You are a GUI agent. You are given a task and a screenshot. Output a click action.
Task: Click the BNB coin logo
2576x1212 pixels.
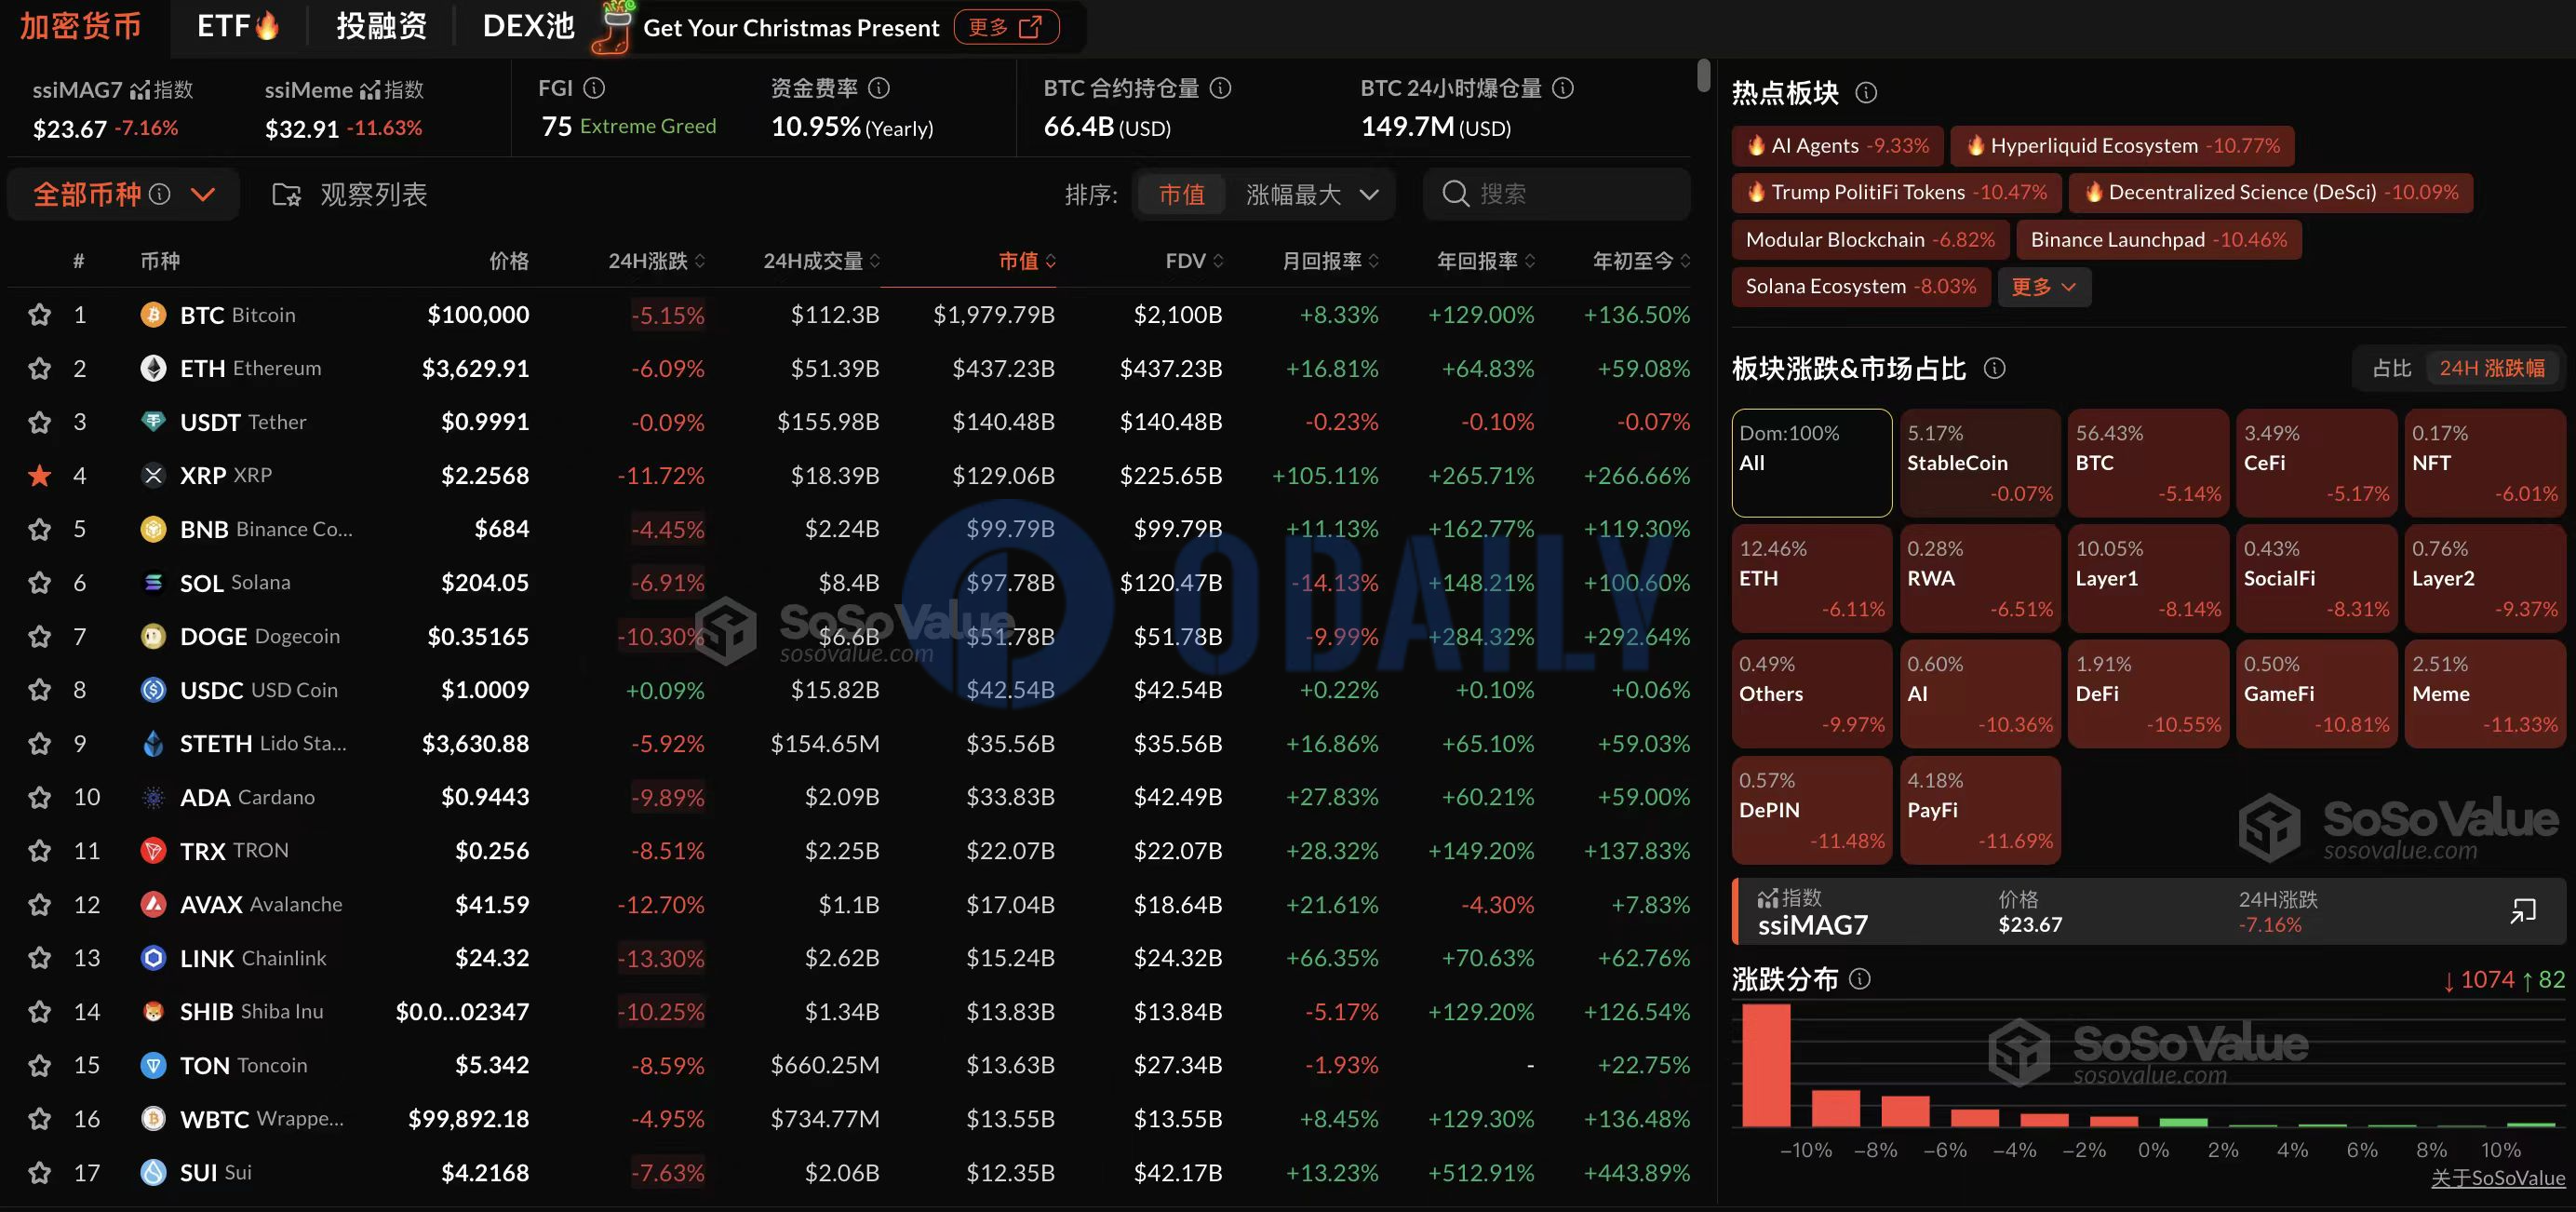[x=153, y=529]
